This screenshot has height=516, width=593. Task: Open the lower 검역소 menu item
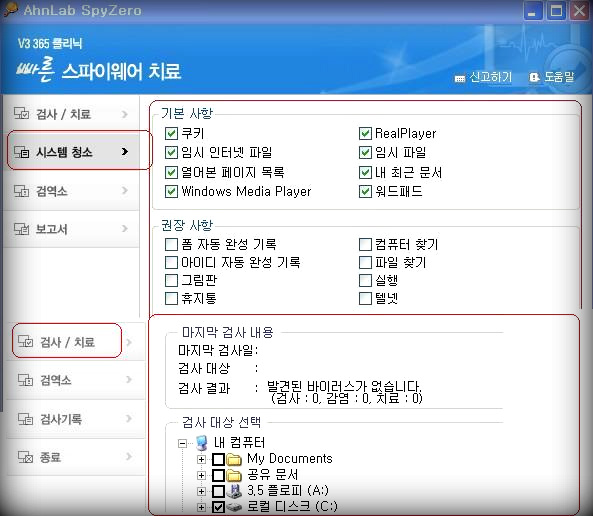75,380
